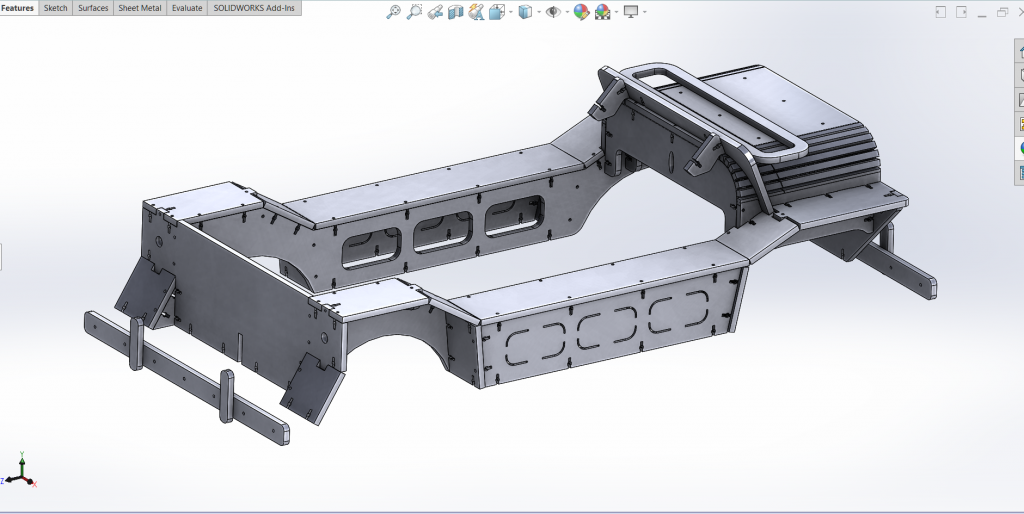
Task: Expand the View Orientation dropdown arrow
Action: click(x=511, y=12)
